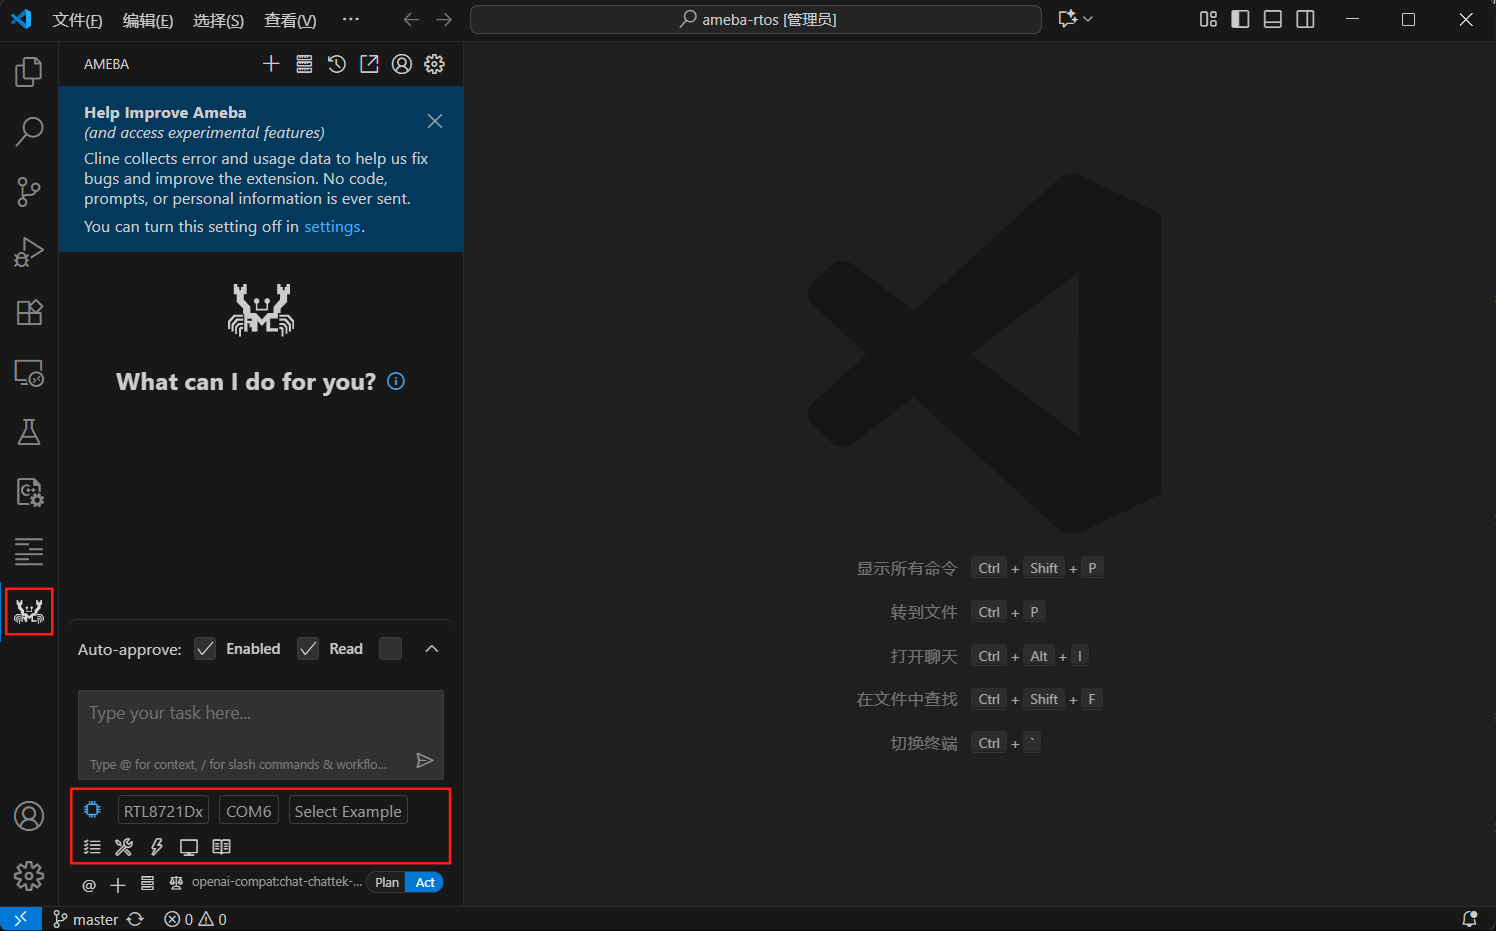Screen dimensions: 1496x931
Task: Open the Ameba crab icon in activity bar
Action: (29, 611)
